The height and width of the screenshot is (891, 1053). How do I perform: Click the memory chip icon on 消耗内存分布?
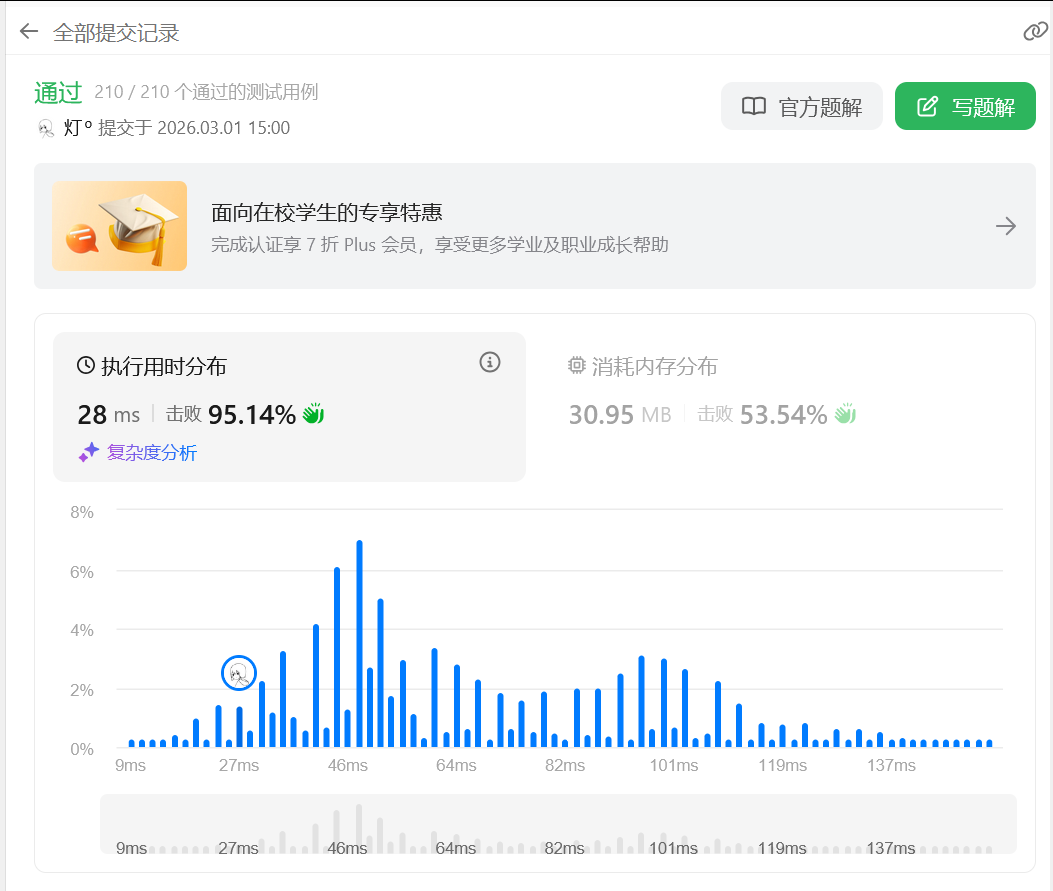click(x=576, y=366)
